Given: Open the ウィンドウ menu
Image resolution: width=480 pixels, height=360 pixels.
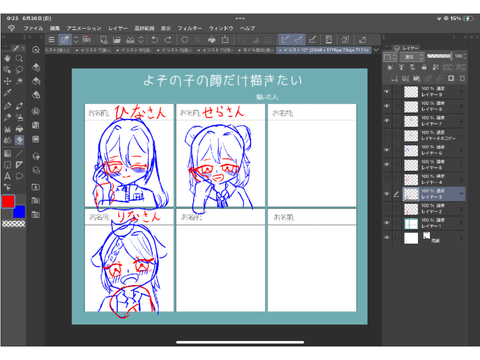Looking at the screenshot, I should 221,28.
